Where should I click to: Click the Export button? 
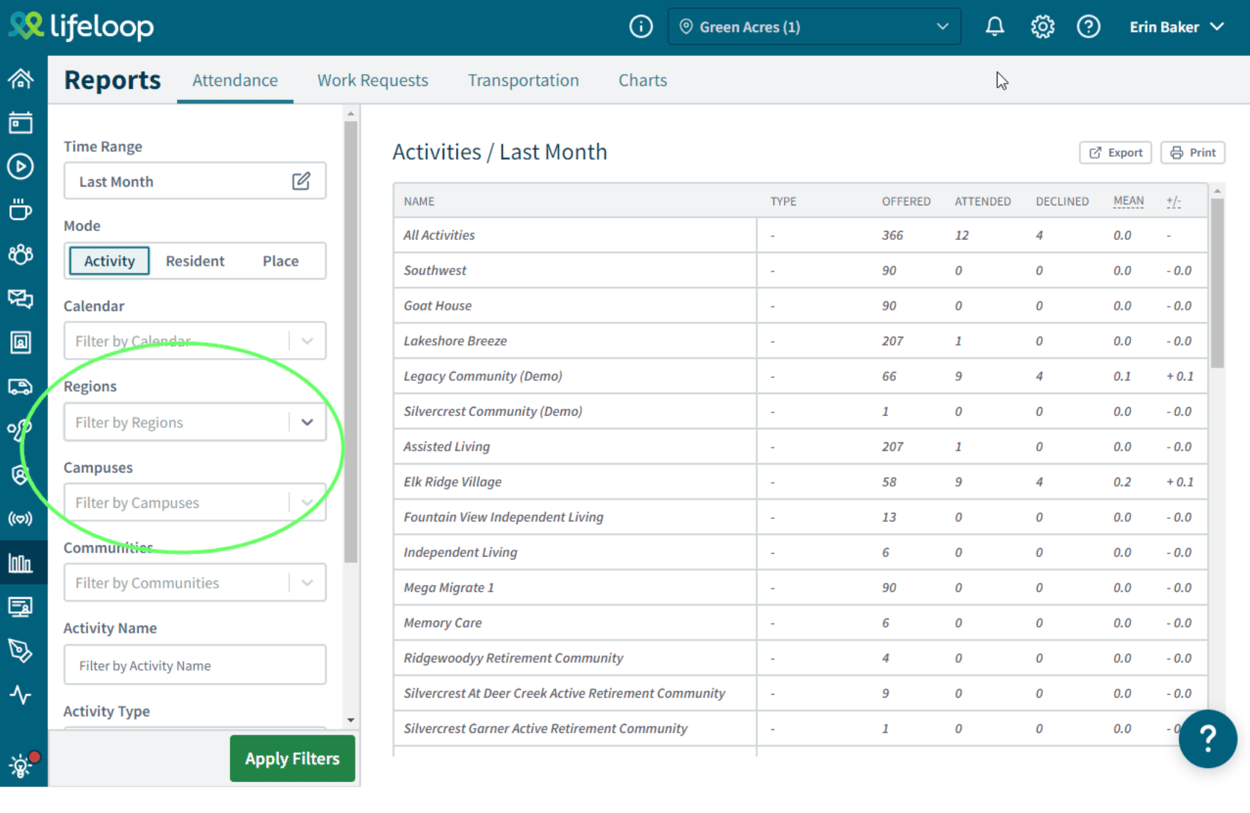(x=1115, y=153)
